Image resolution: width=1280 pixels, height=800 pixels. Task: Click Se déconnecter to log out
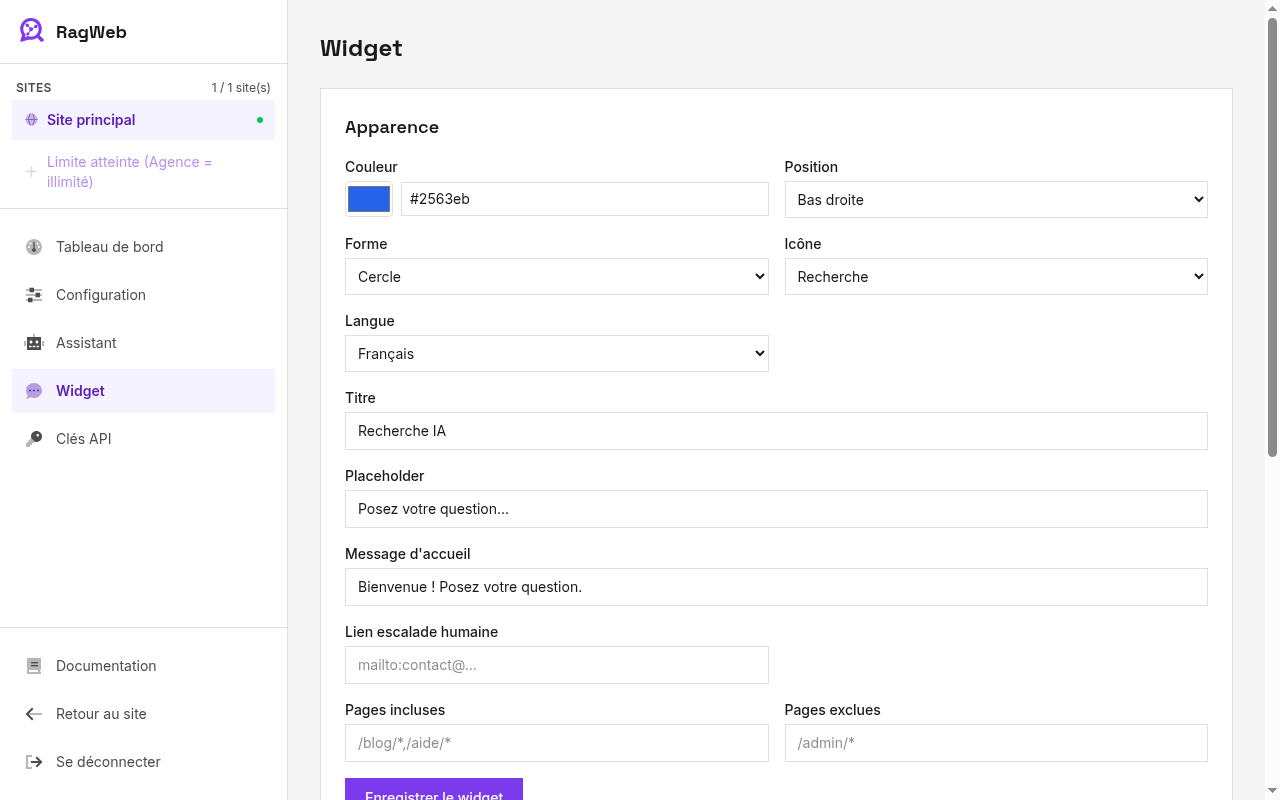click(x=143, y=762)
